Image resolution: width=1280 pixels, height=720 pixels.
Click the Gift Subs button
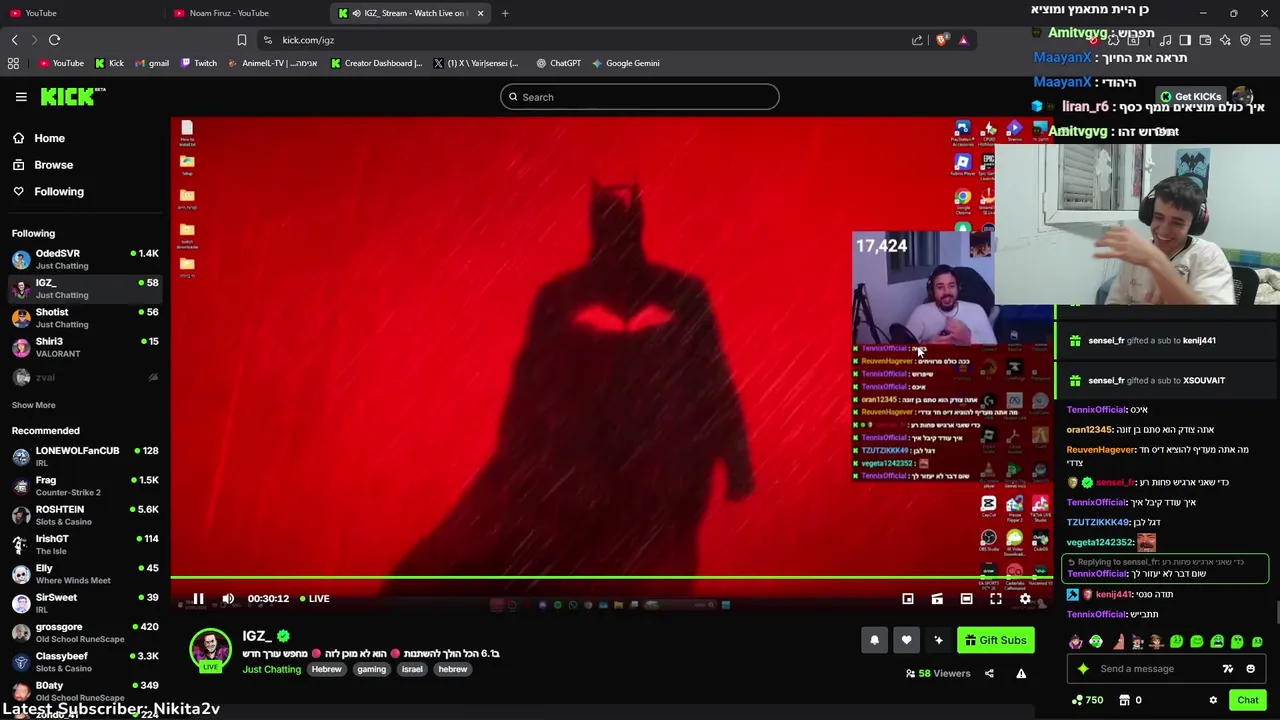click(x=995, y=640)
